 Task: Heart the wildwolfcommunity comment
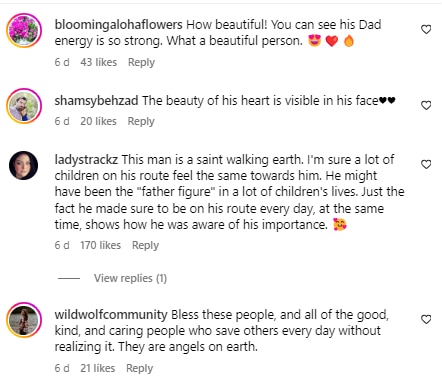(426, 319)
